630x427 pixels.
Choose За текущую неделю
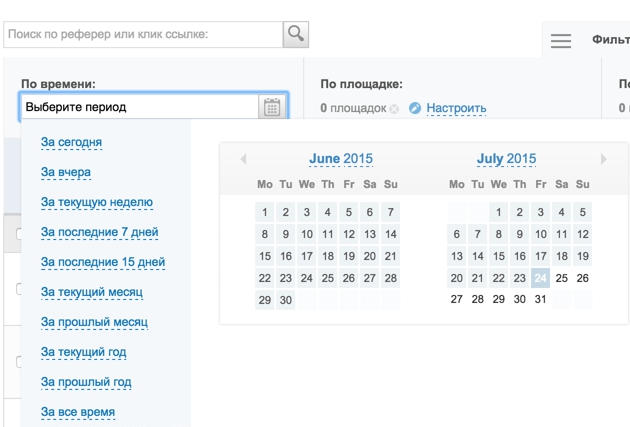(97, 202)
